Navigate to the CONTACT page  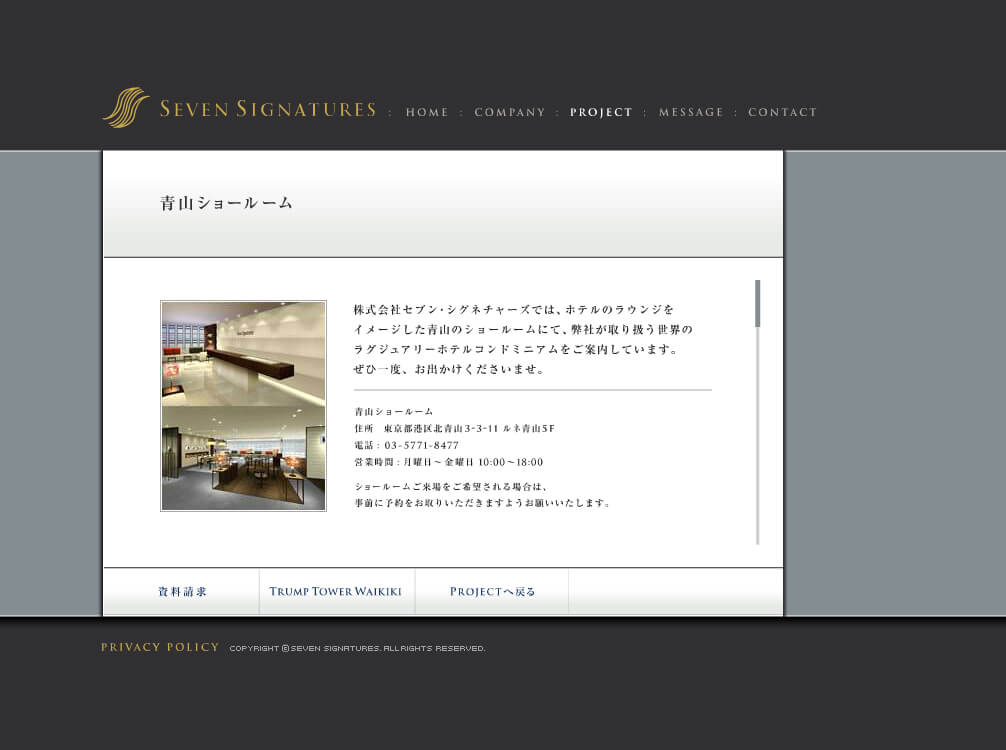[782, 112]
